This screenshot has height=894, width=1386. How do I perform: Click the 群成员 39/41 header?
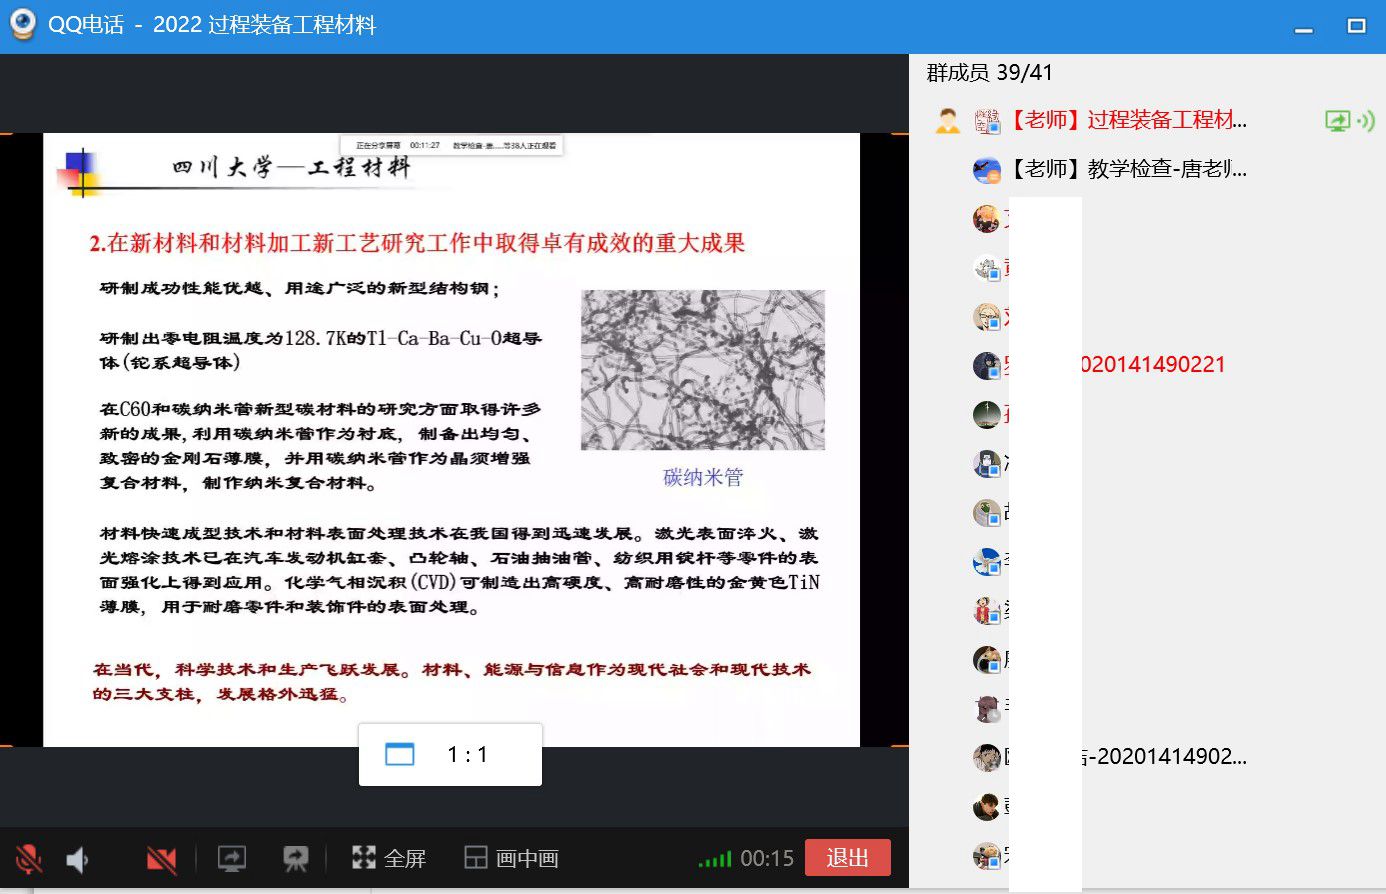click(x=989, y=73)
